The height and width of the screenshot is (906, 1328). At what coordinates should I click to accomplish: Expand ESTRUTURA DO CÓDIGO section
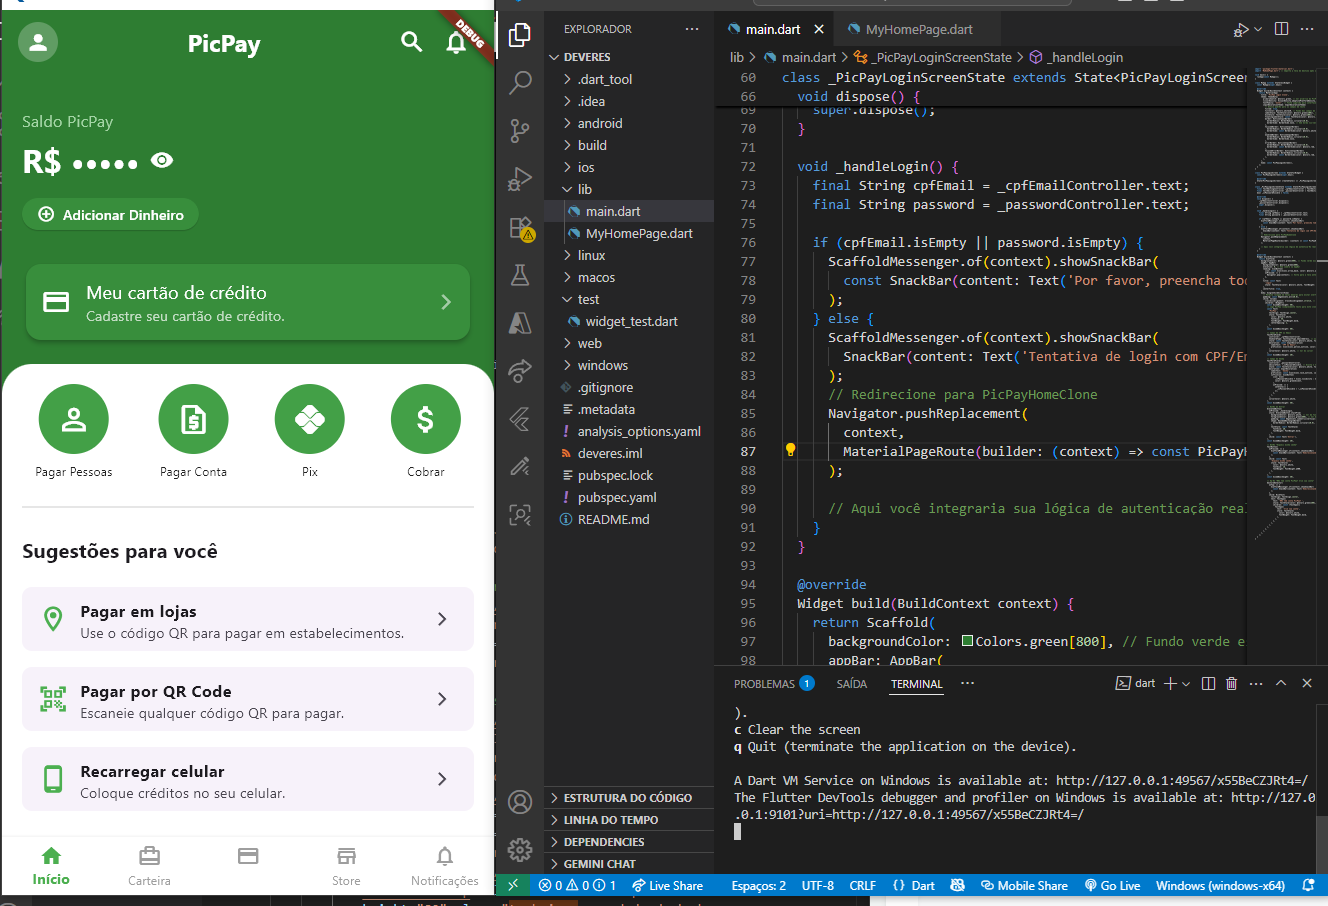click(x=629, y=798)
